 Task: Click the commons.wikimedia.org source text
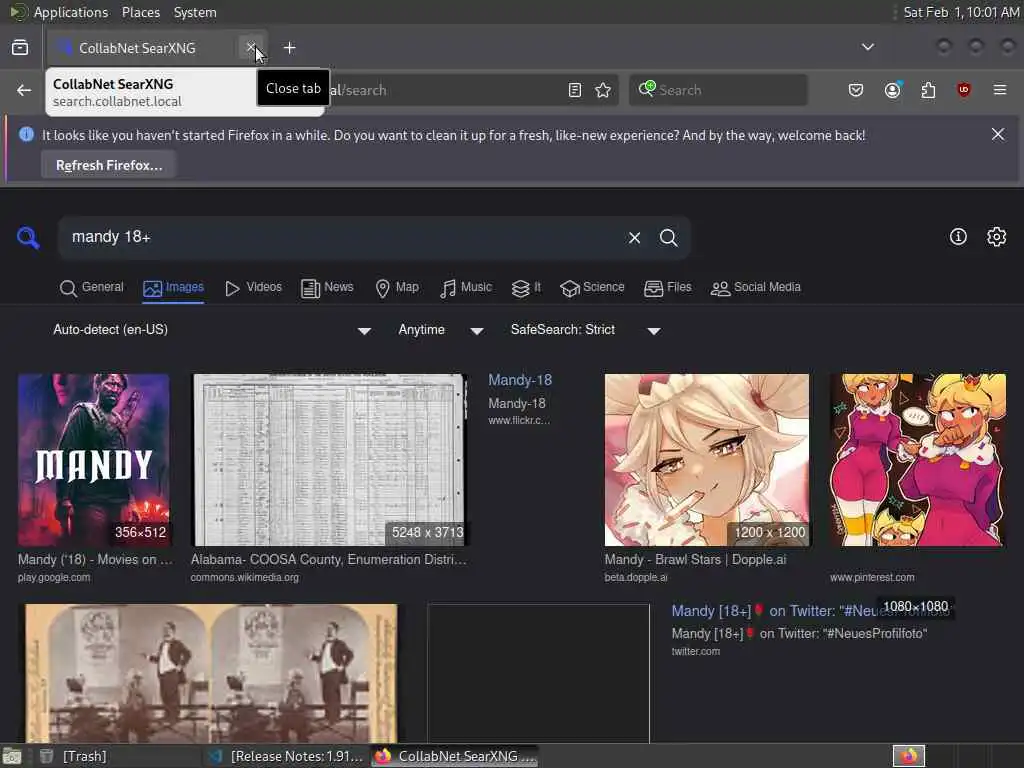click(x=245, y=577)
